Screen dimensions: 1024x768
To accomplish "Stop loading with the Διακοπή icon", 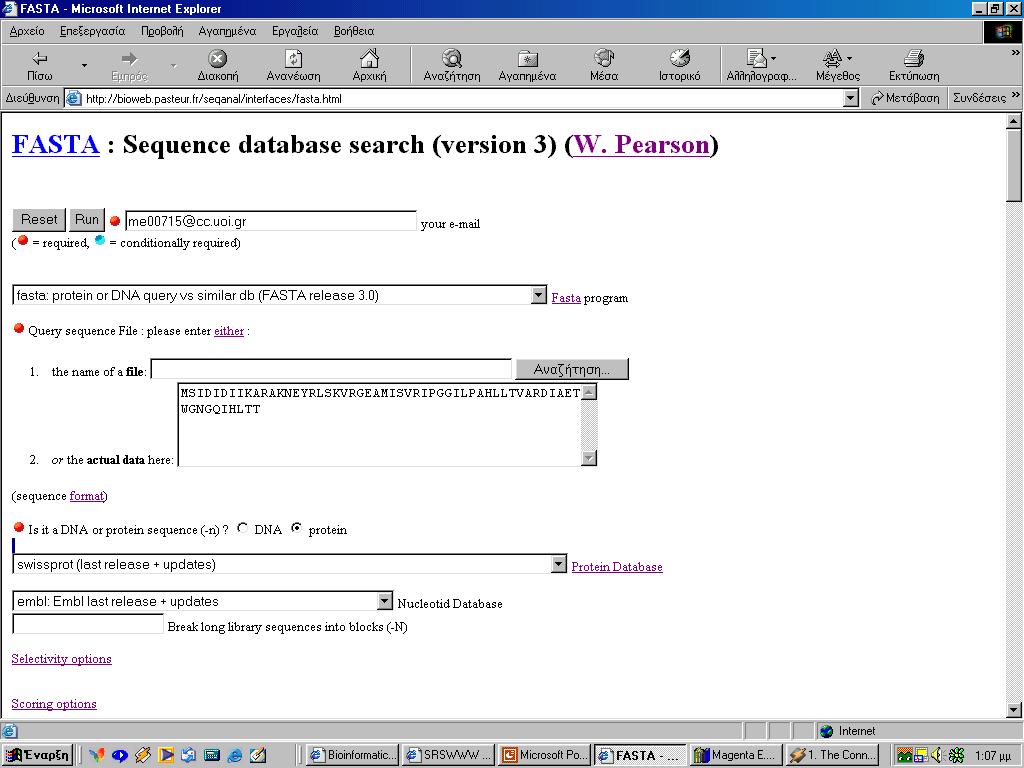I will [x=217, y=66].
